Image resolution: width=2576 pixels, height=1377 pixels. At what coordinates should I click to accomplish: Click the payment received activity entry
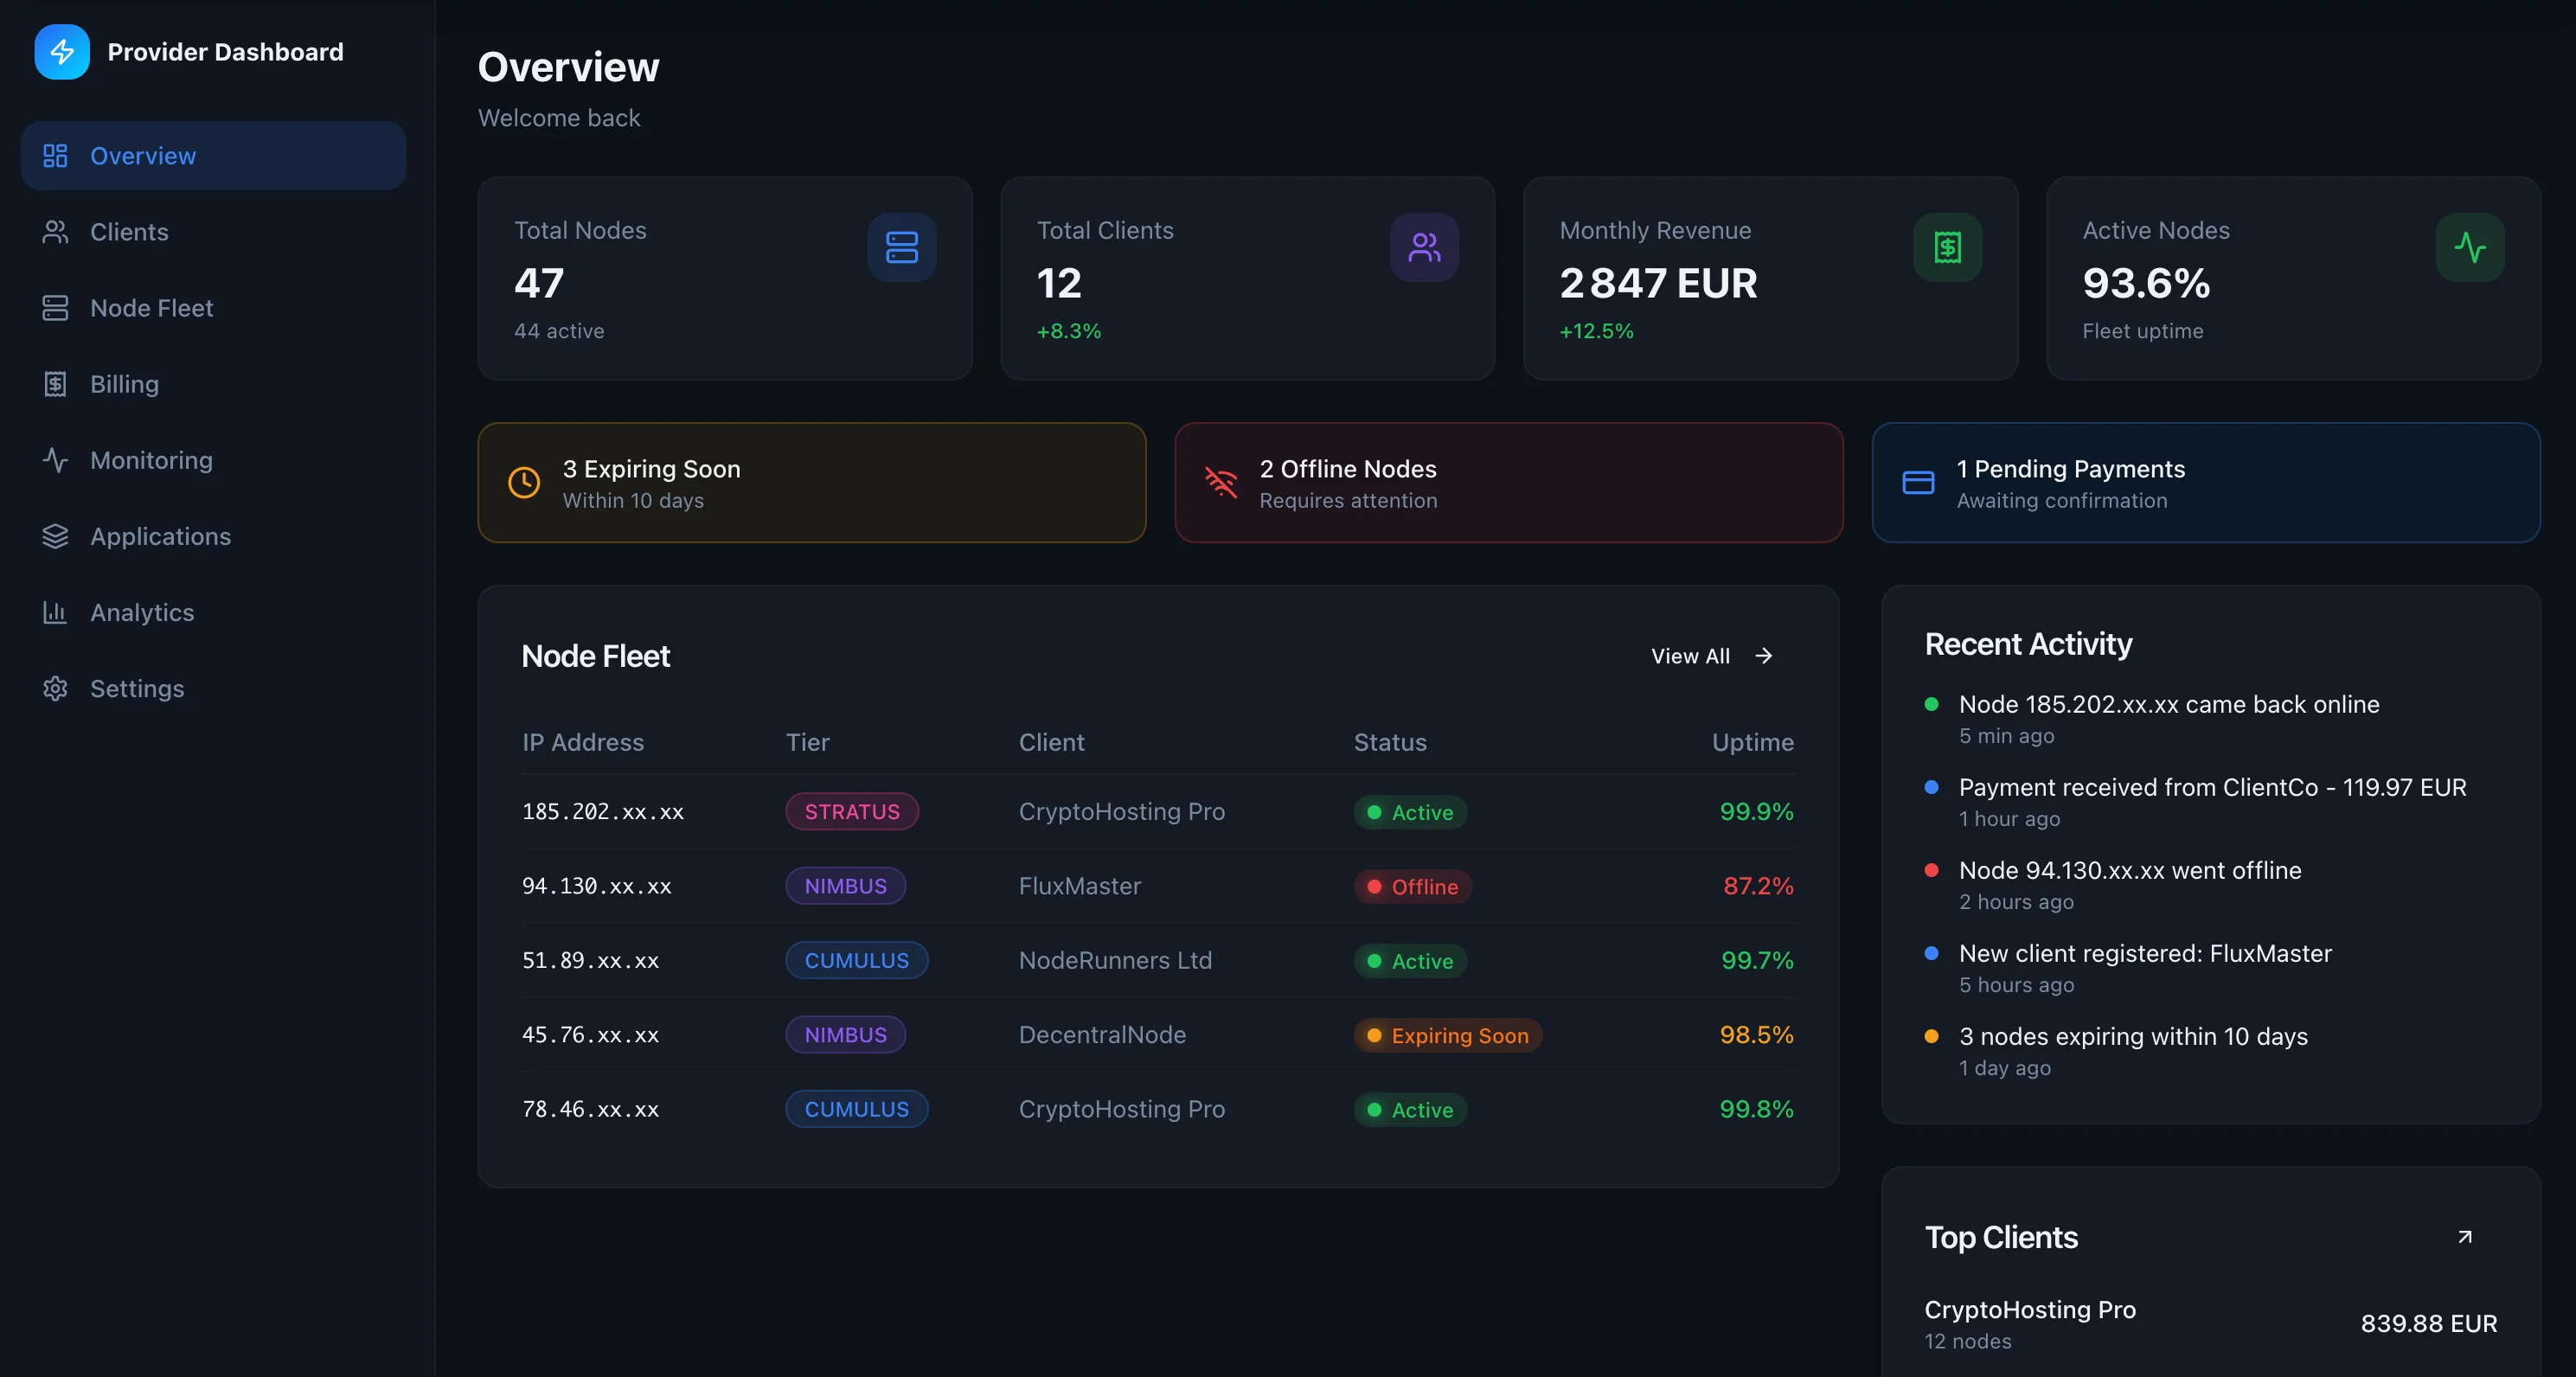tap(2211, 787)
